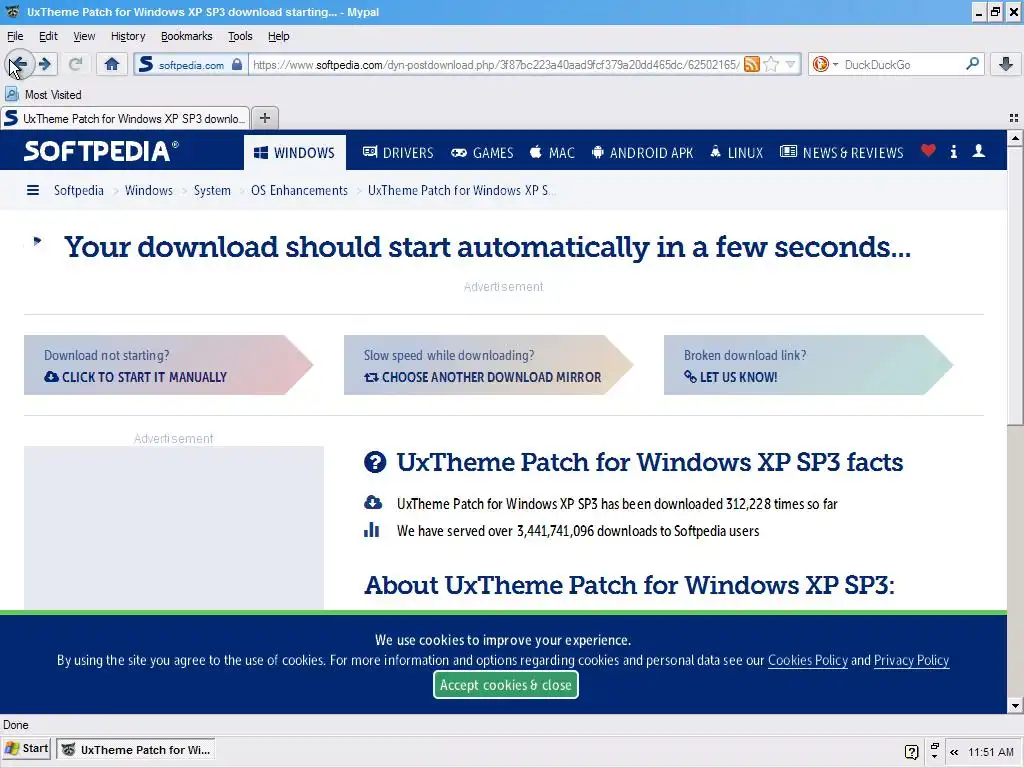
Task: Open the Privacy Policy link
Action: (911, 660)
